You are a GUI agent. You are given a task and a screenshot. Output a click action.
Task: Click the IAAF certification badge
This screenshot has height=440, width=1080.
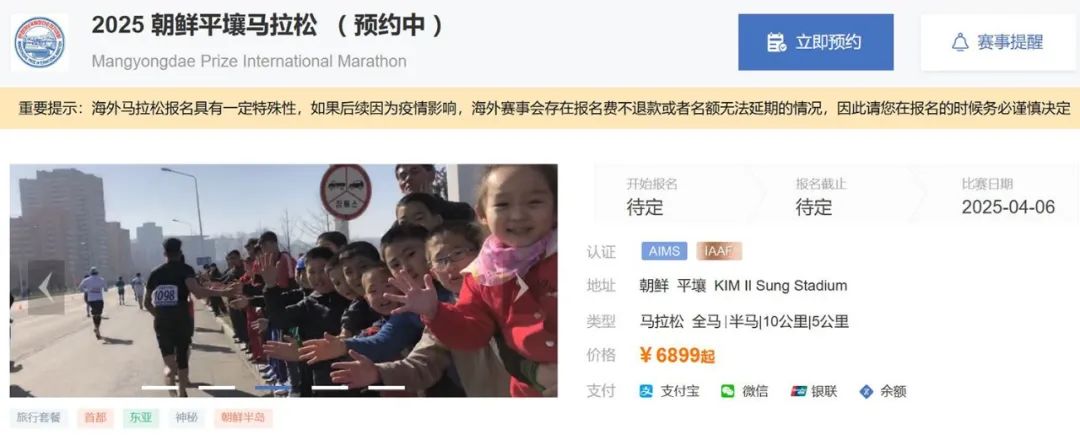(719, 251)
